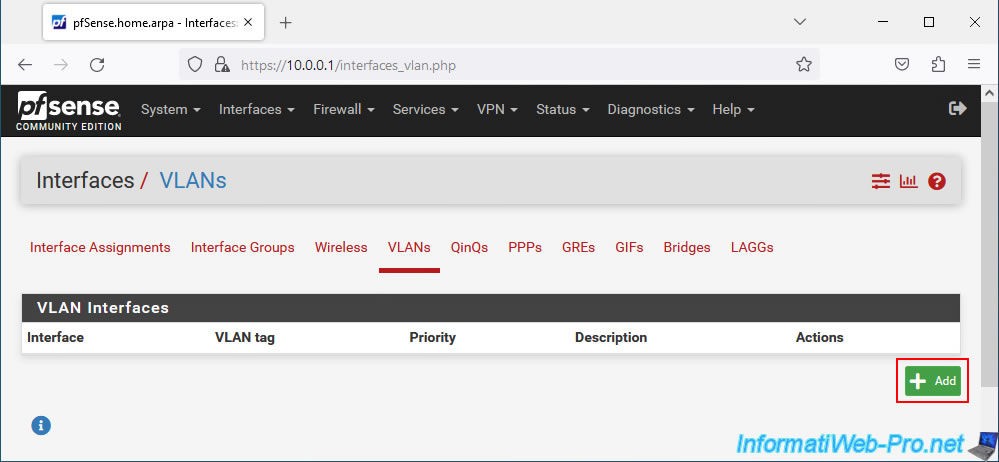999x462 pixels.
Task: Reload the page
Action: tap(97, 64)
